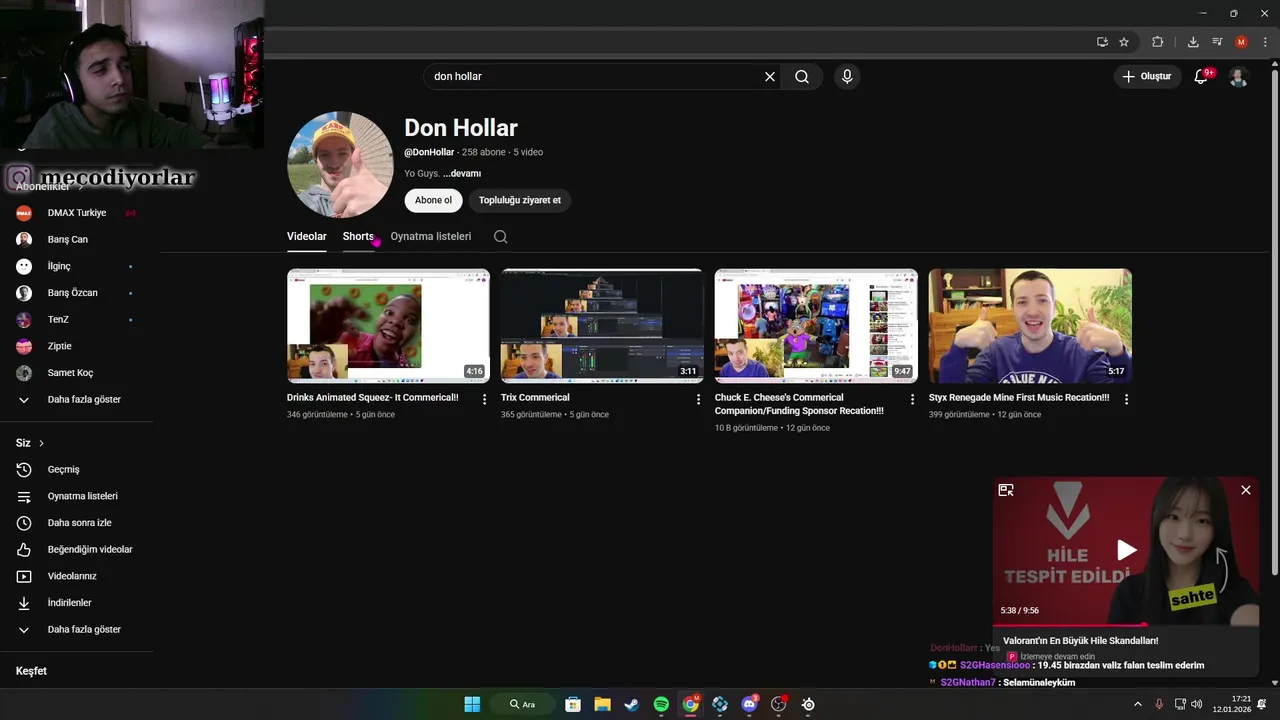1280x720 pixels.
Task: Click the magnifier search button beside search box
Action: click(802, 77)
